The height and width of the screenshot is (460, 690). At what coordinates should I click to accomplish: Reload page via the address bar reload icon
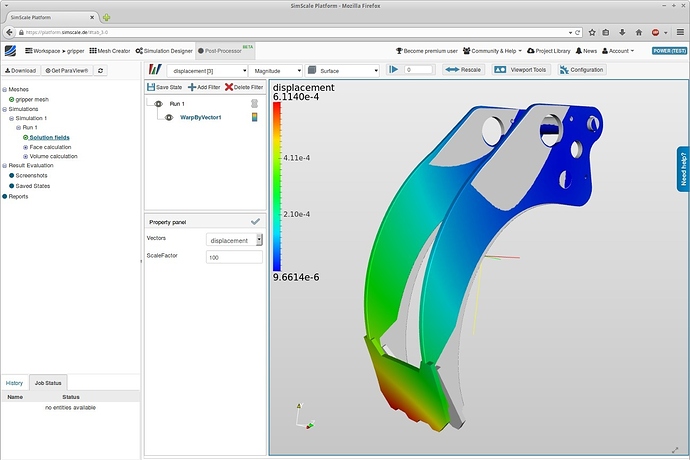[x=578, y=33]
